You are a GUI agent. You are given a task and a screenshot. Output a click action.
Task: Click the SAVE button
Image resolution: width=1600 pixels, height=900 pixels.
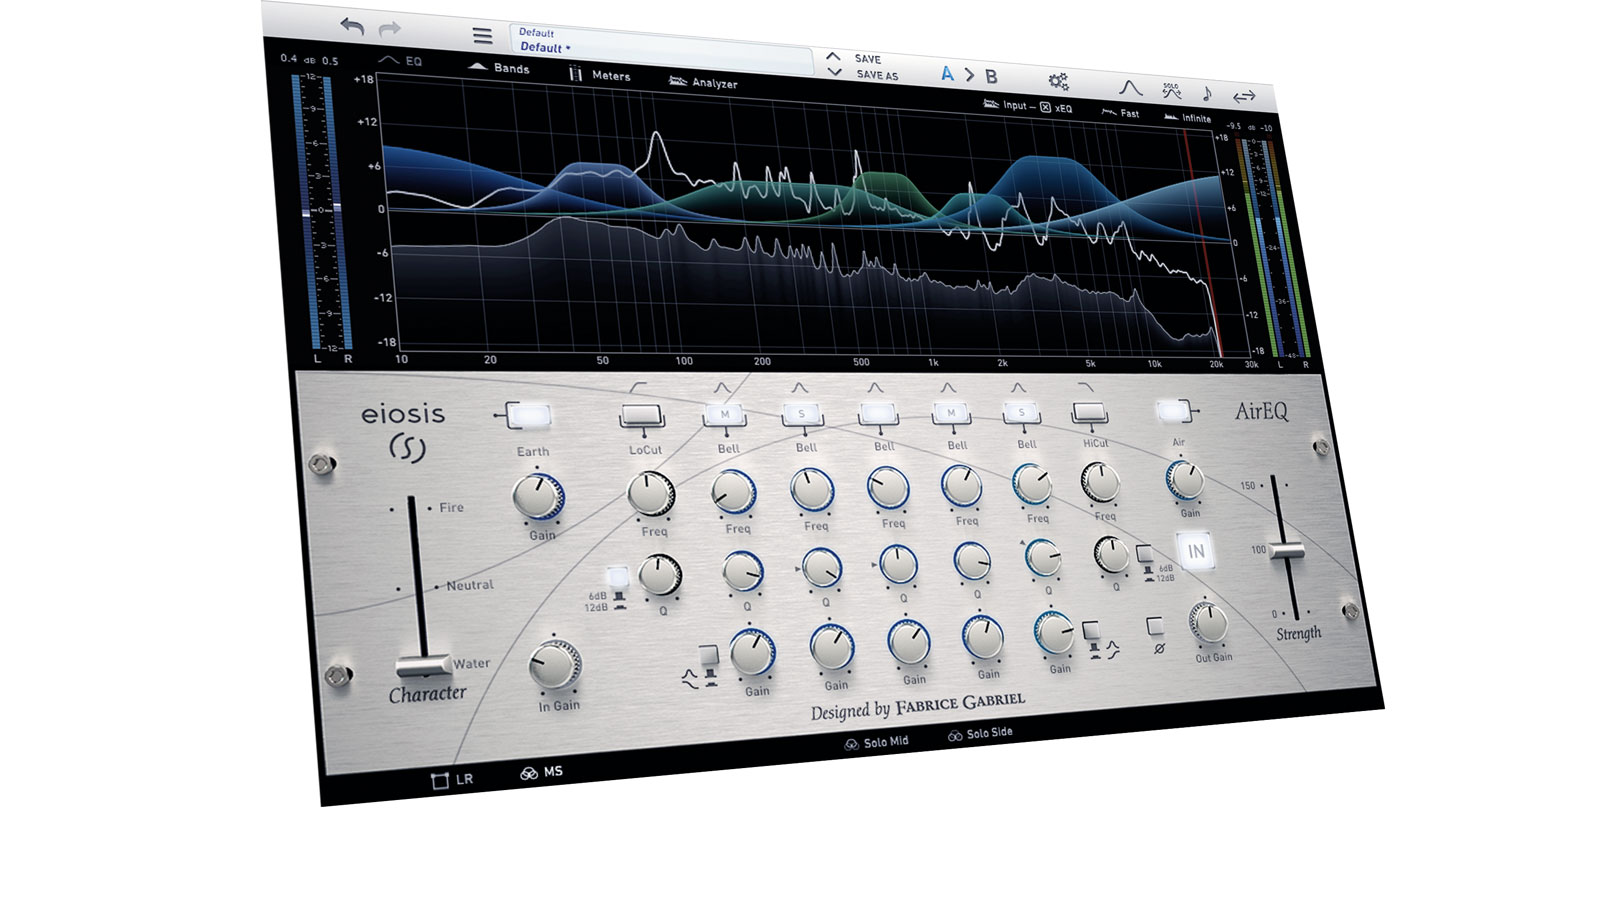click(x=868, y=59)
